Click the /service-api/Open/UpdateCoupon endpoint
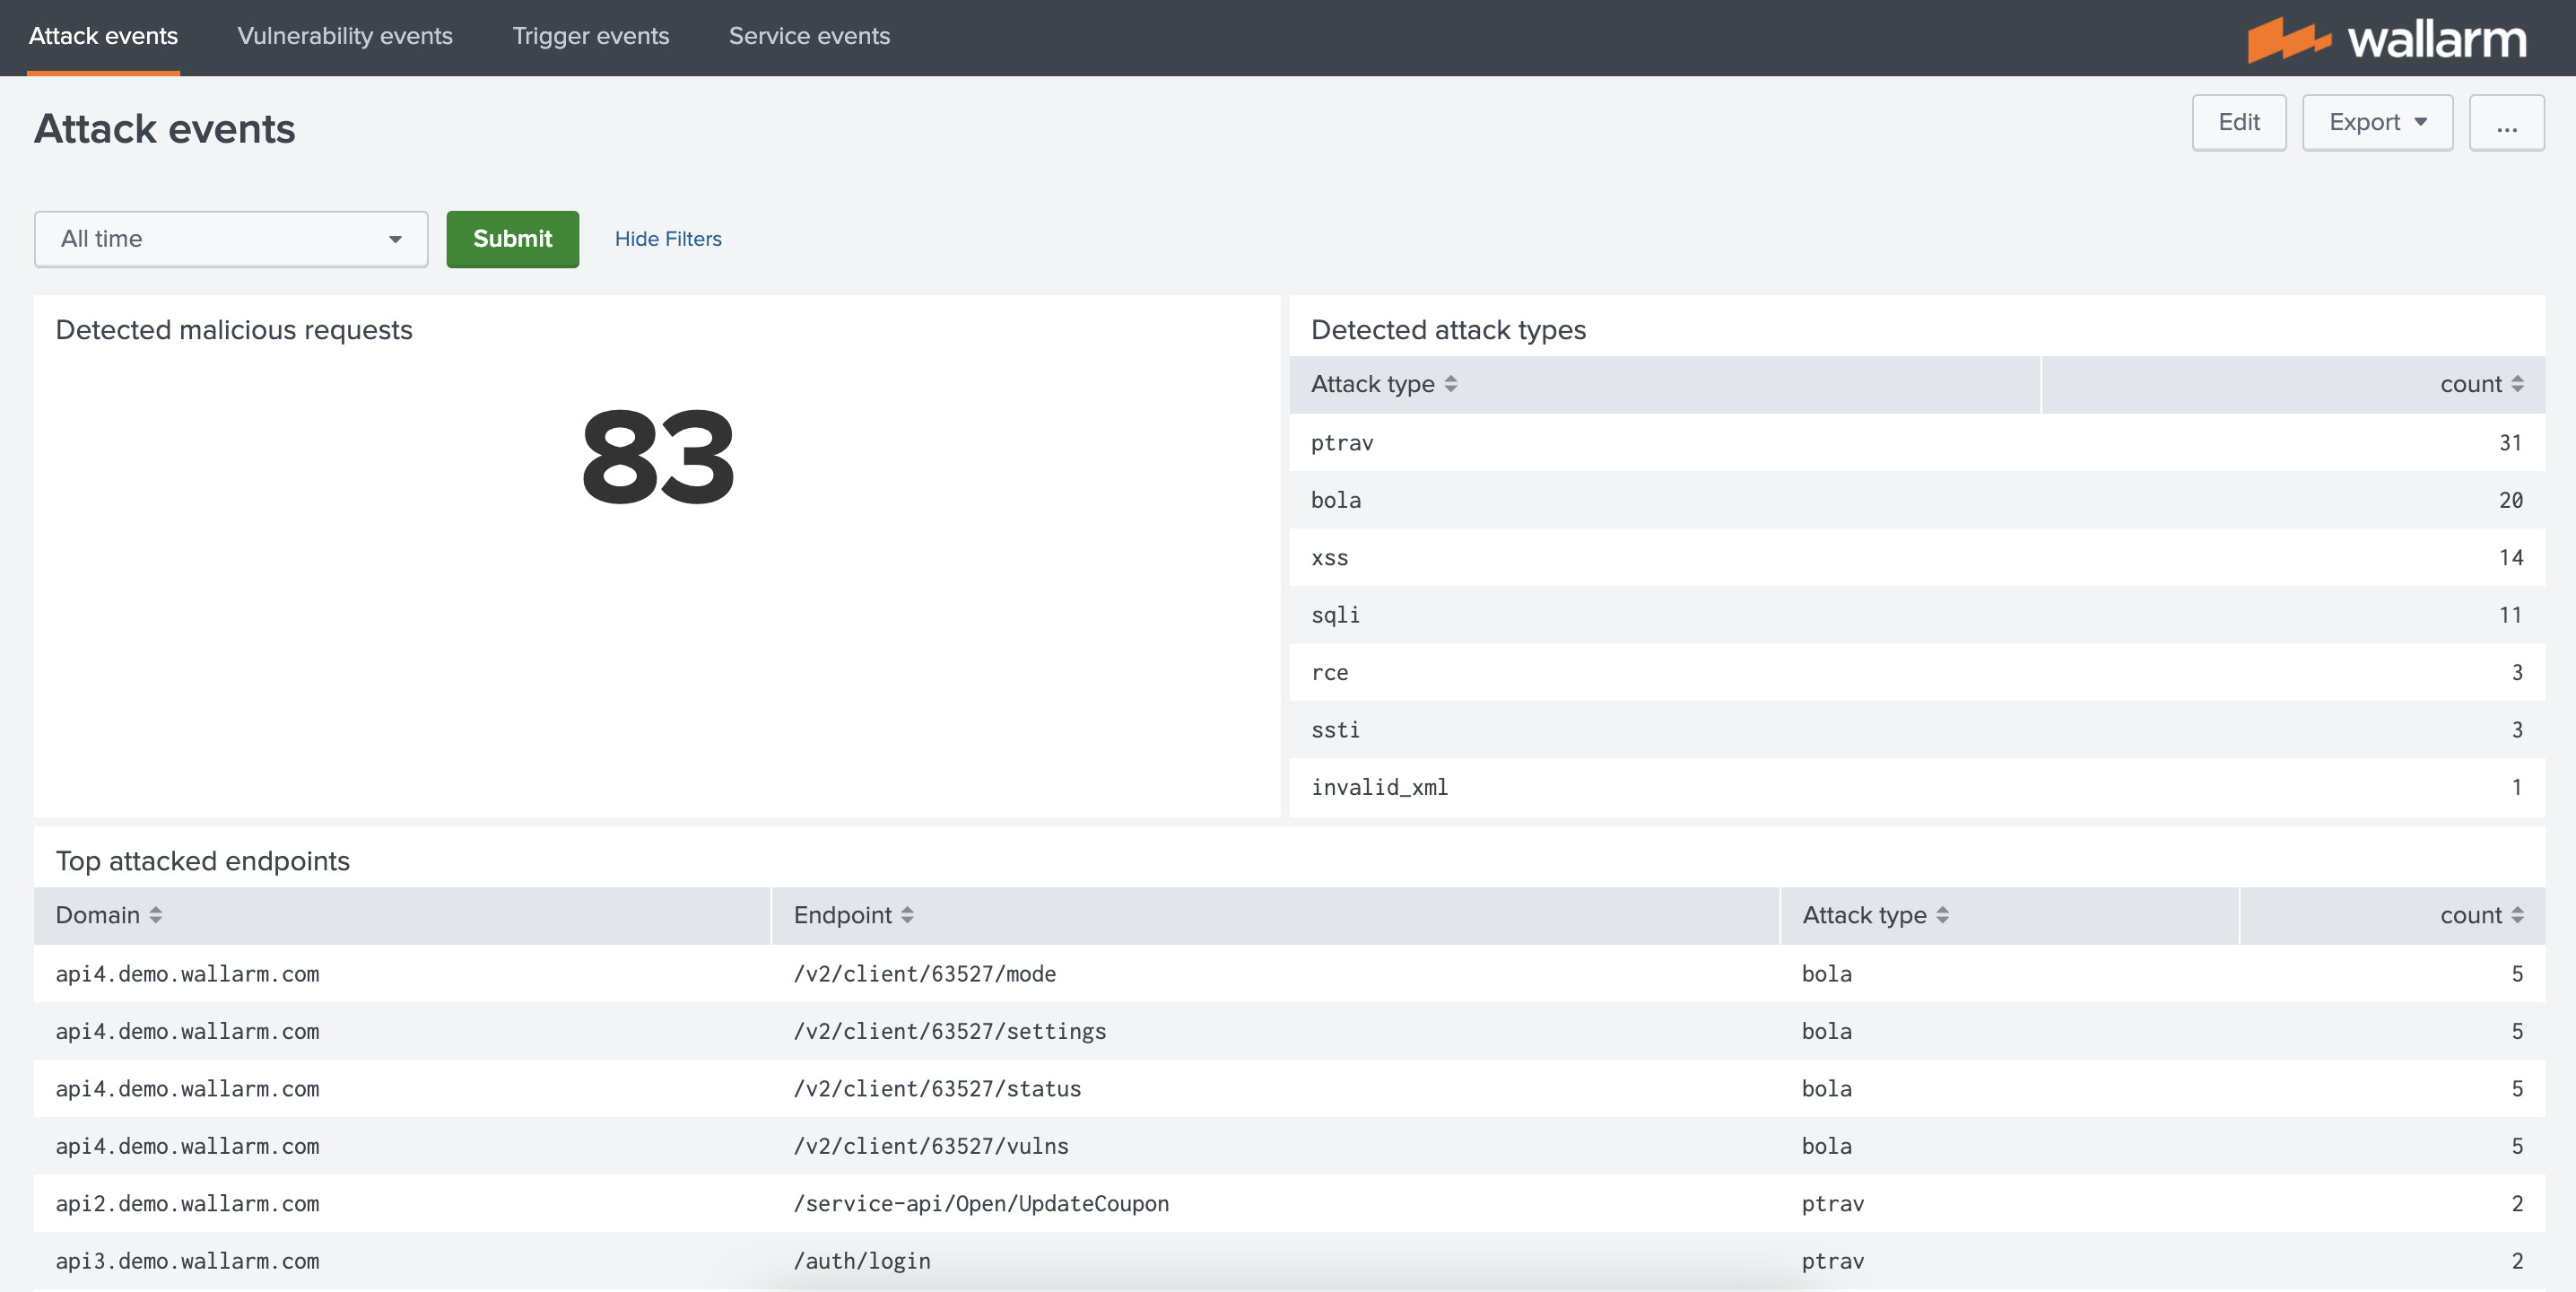This screenshot has width=2576, height=1292. pos(981,1204)
